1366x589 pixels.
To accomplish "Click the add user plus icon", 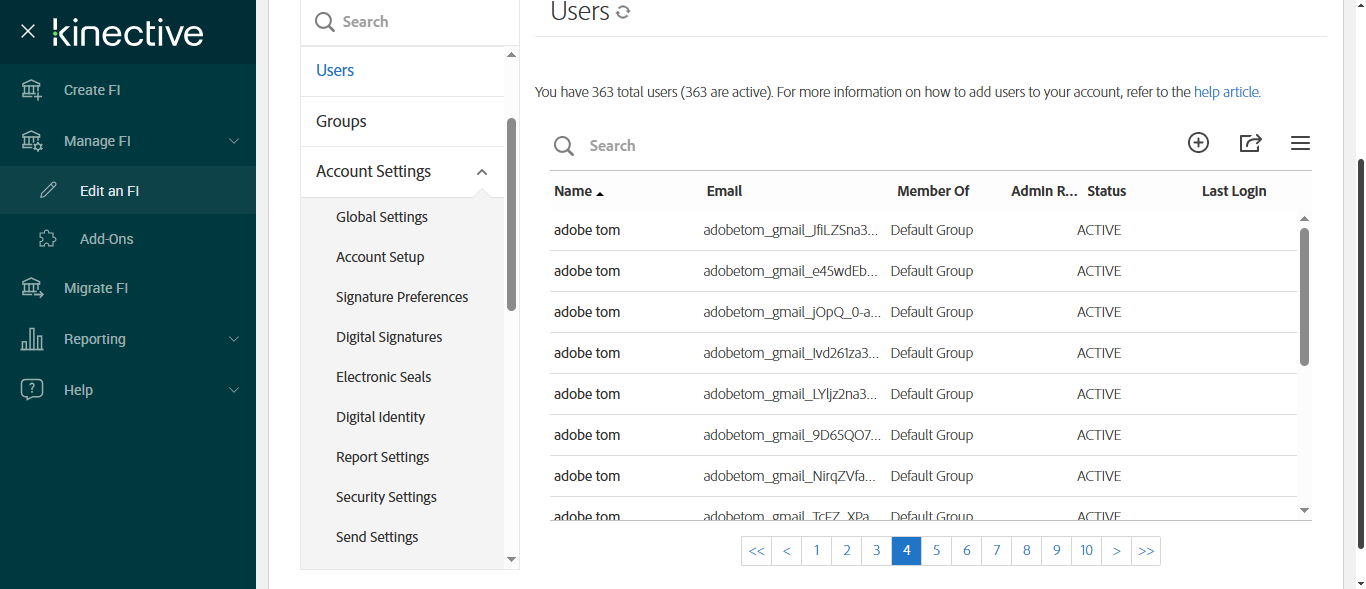I will pyautogui.click(x=1198, y=143).
